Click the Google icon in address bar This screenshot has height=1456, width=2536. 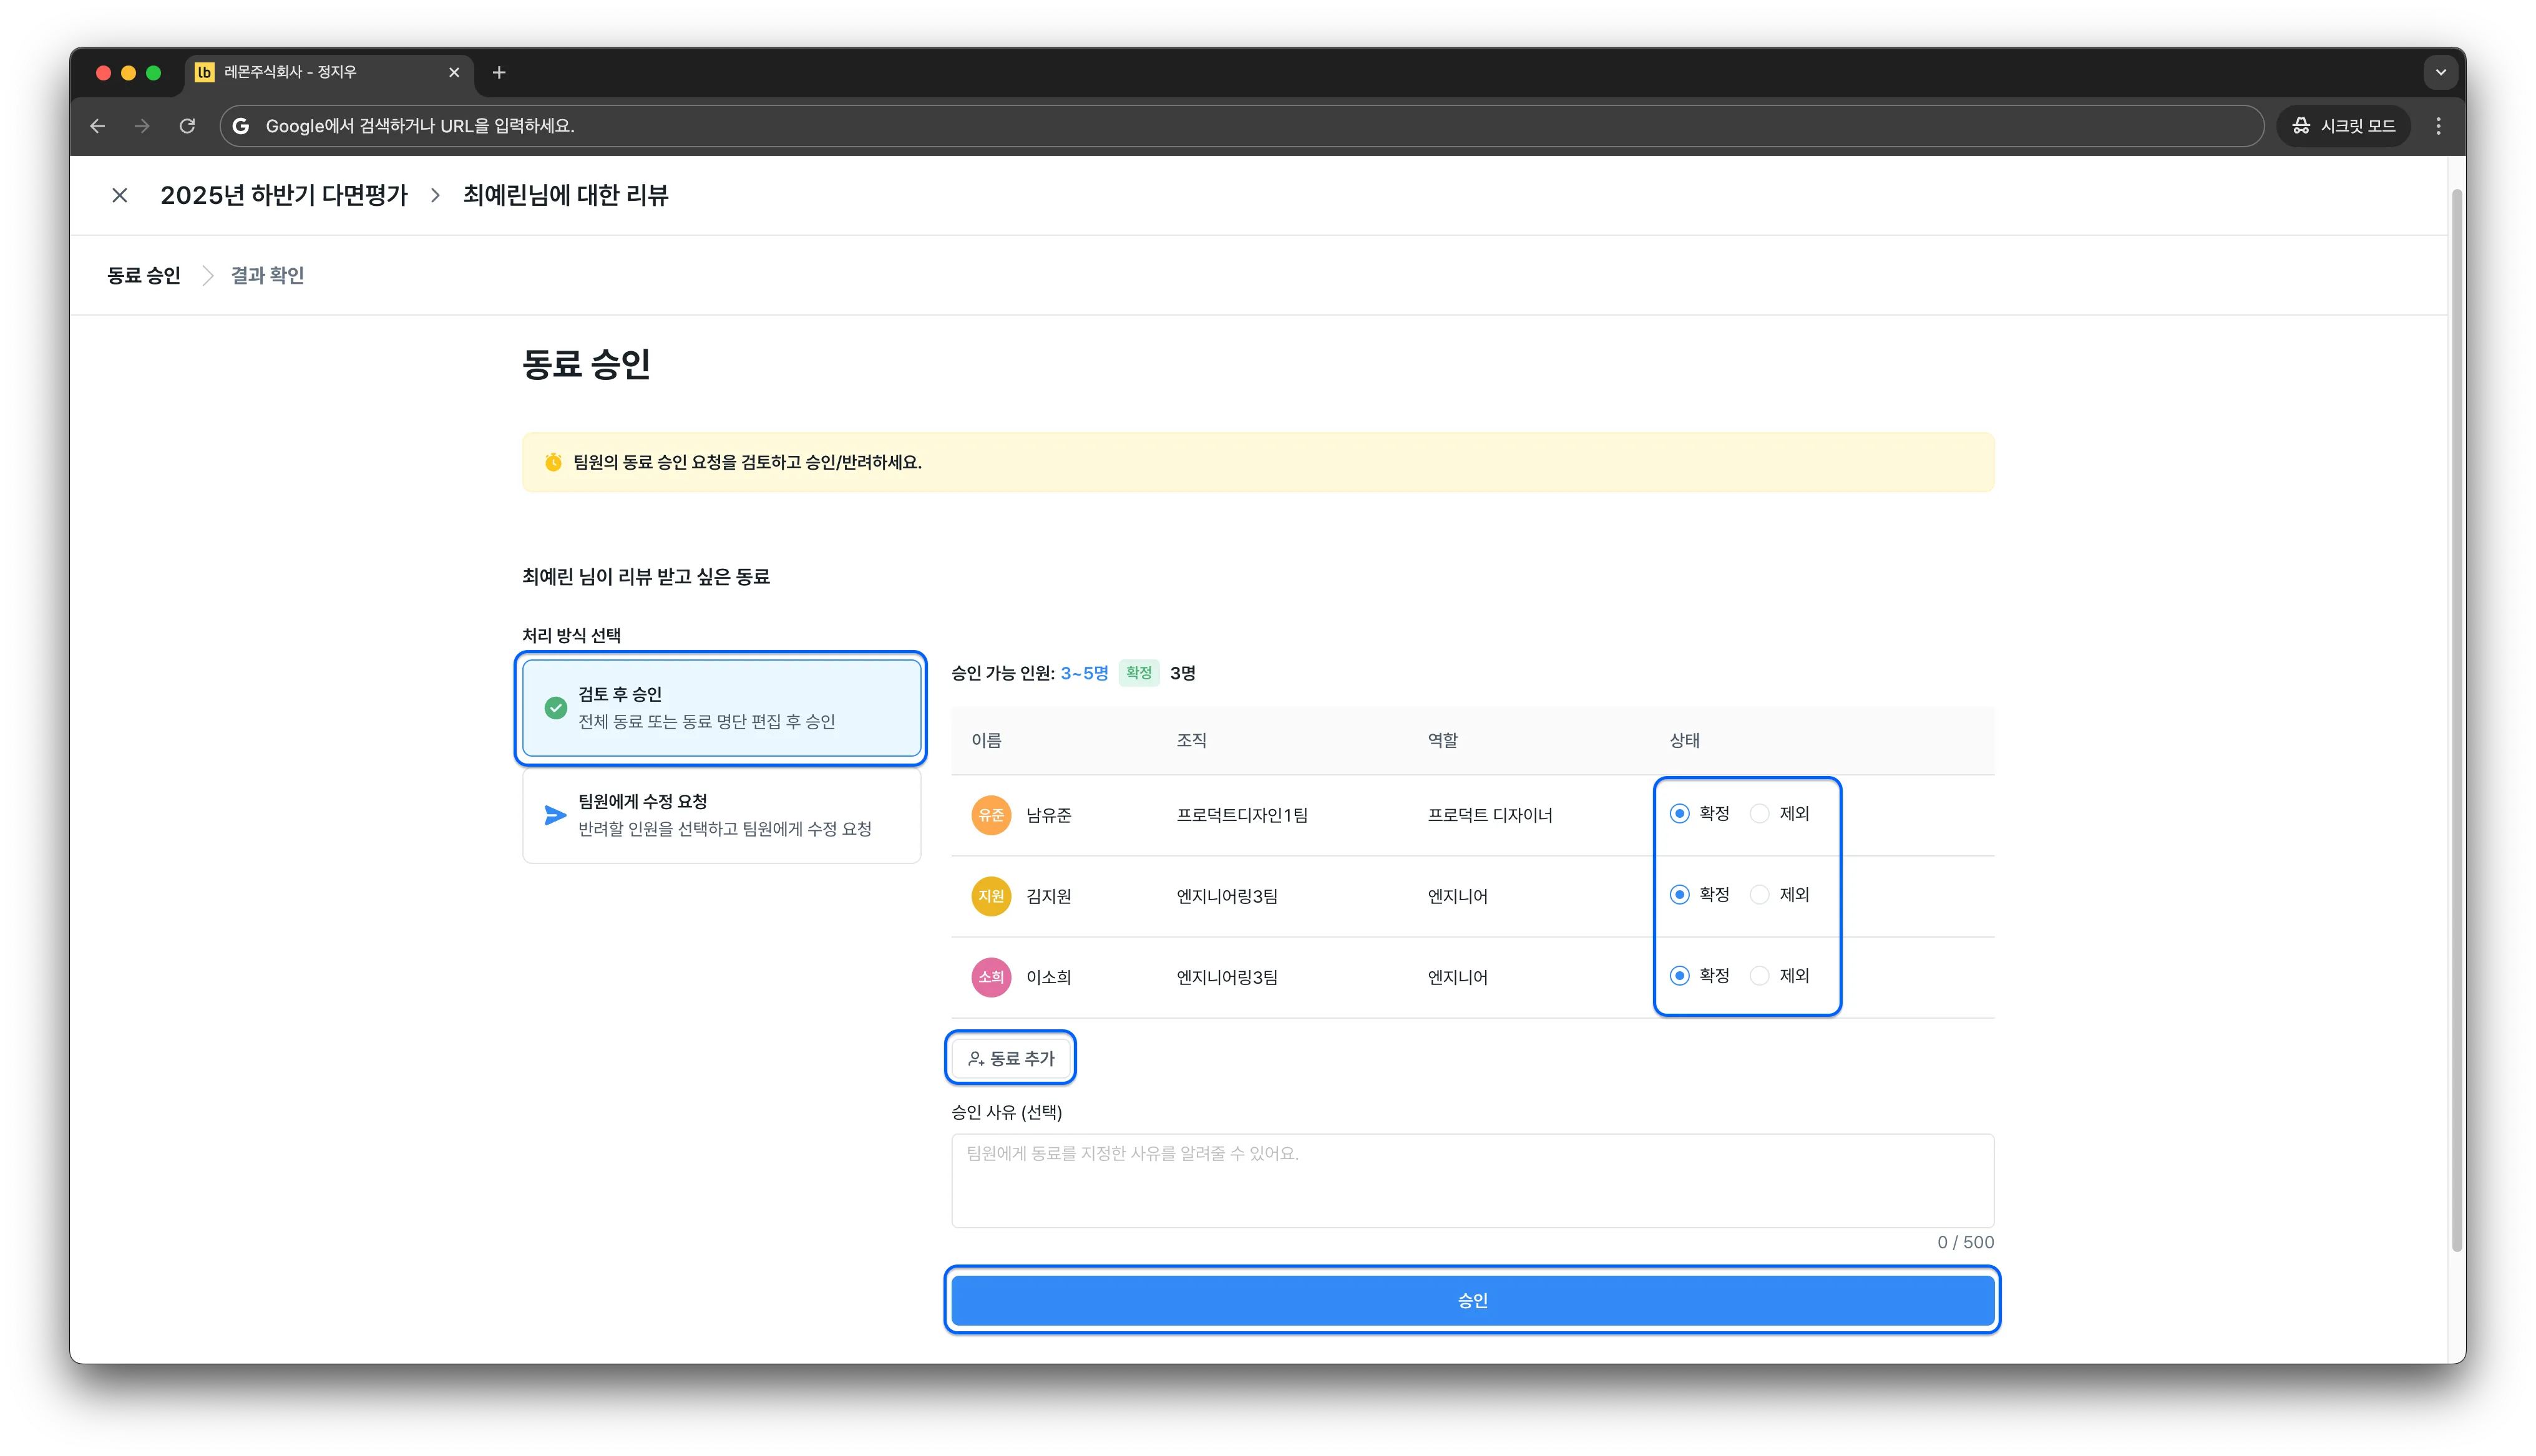tap(241, 126)
